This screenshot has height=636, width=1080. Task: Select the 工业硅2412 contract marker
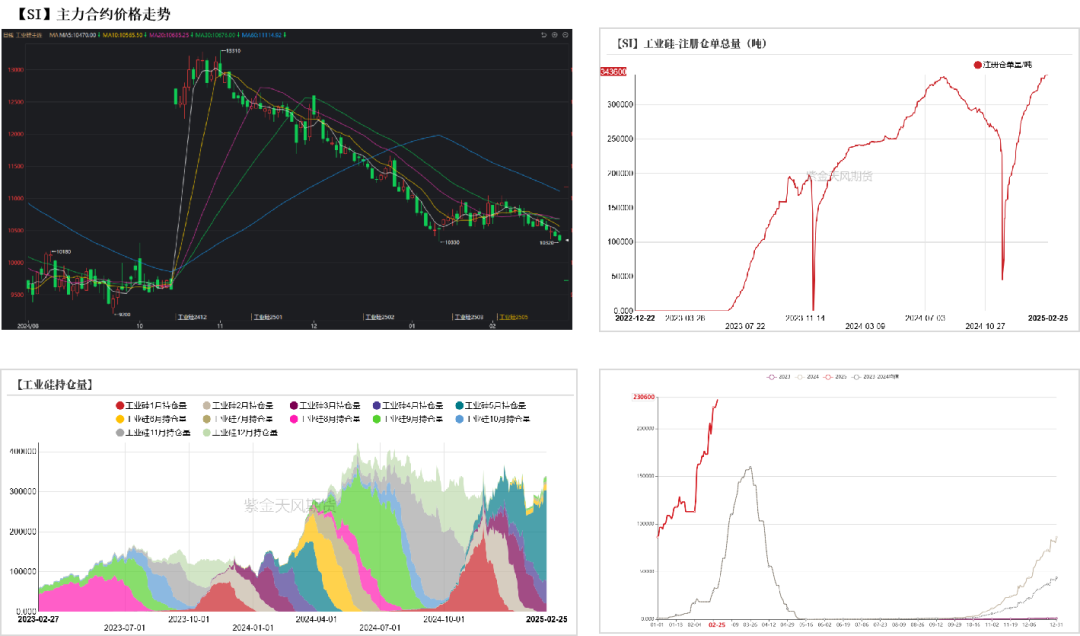tap(190, 317)
